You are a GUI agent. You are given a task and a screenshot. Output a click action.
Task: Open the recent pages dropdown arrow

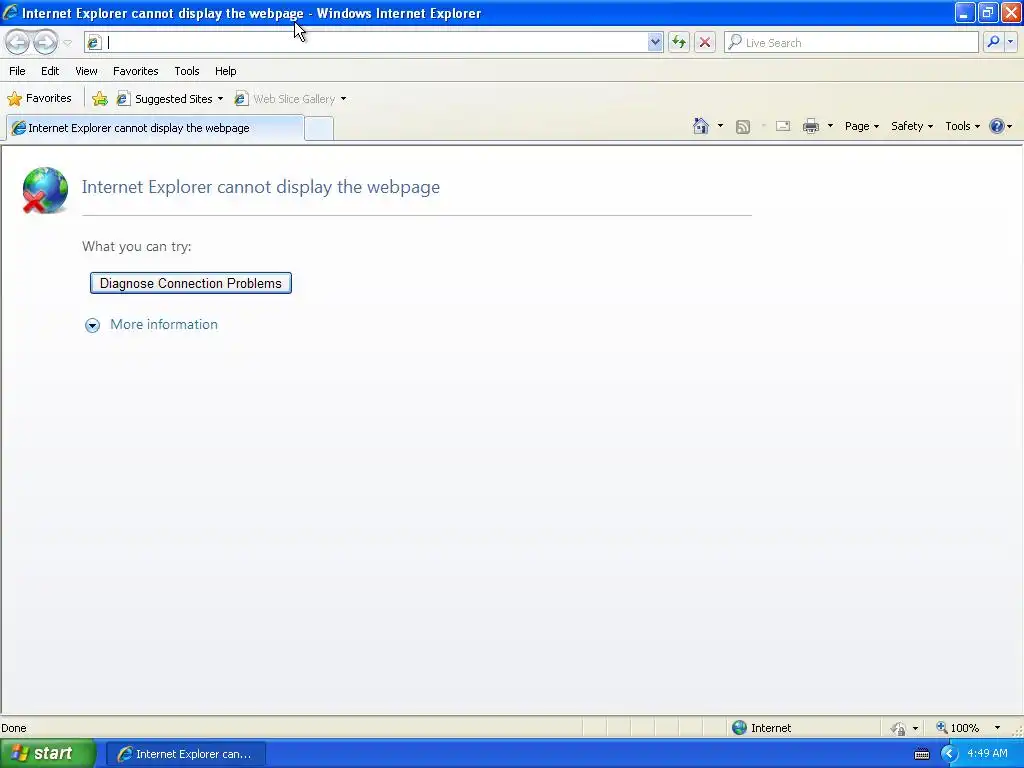(67, 43)
